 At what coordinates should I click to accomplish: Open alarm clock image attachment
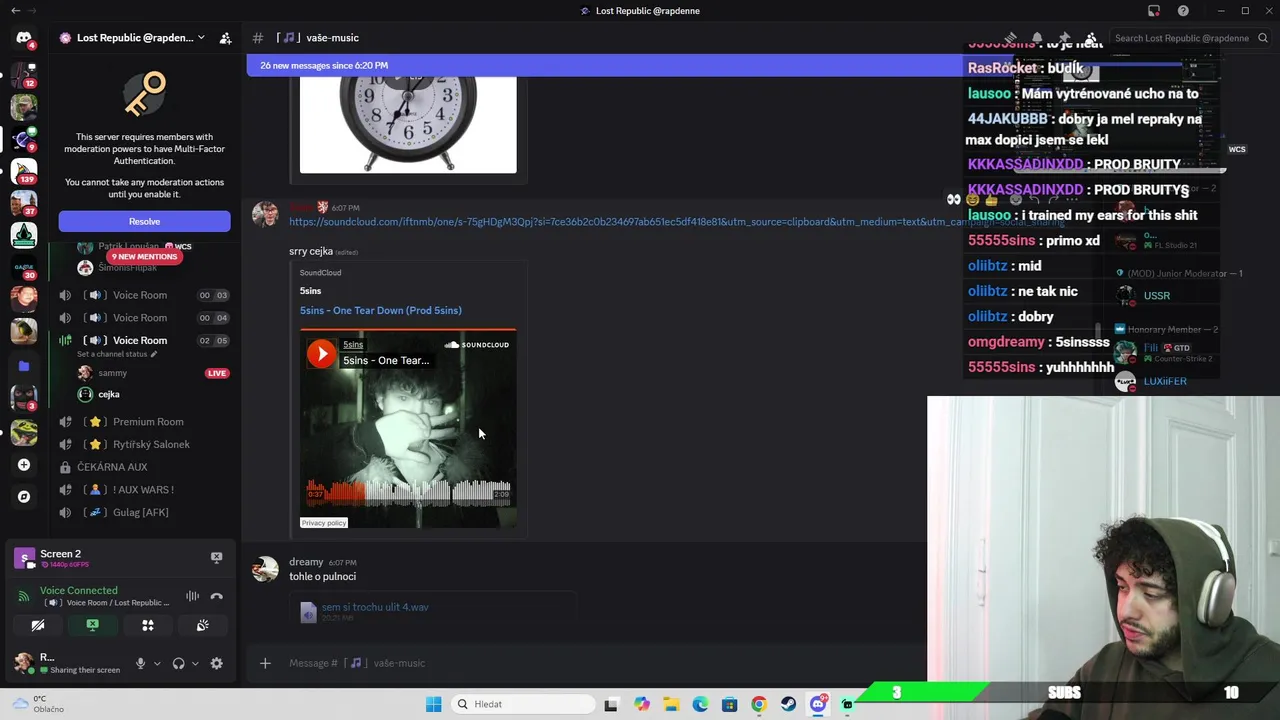pos(408,125)
